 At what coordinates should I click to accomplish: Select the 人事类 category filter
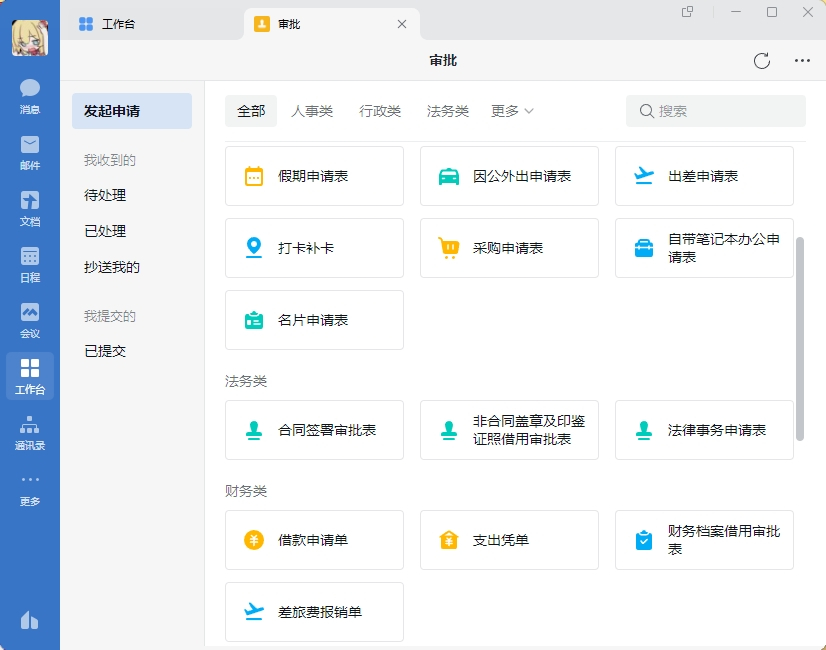312,111
